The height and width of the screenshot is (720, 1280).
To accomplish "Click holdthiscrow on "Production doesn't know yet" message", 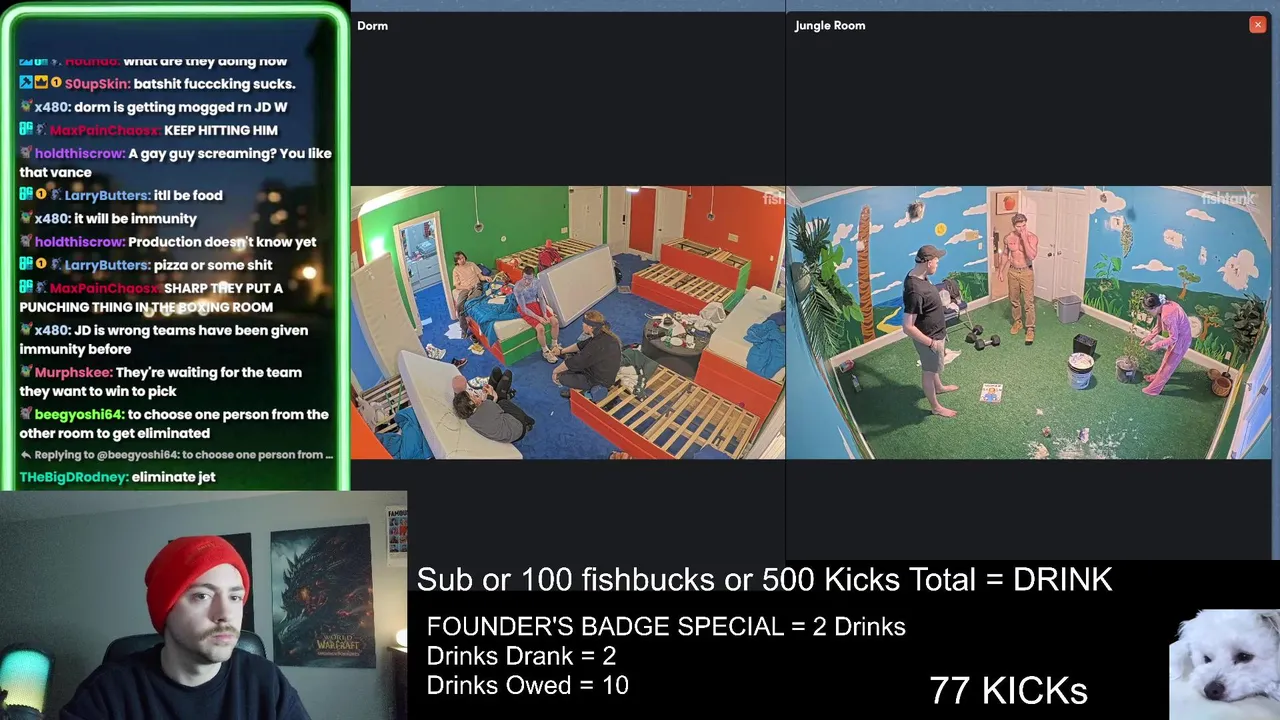I will click(79, 242).
